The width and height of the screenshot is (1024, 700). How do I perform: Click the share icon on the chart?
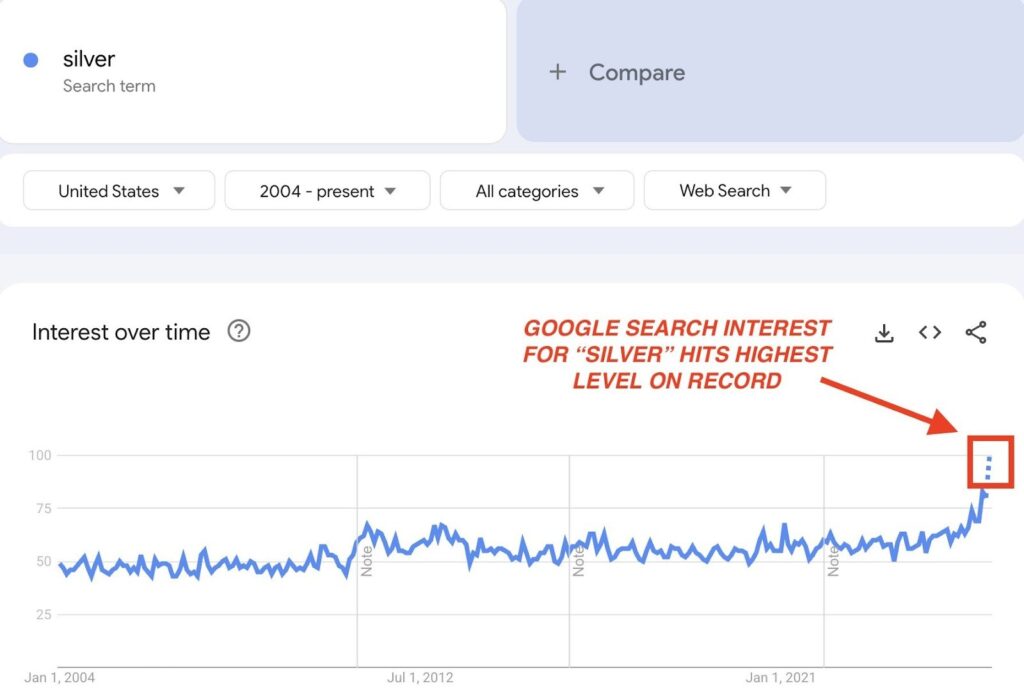[x=976, y=333]
